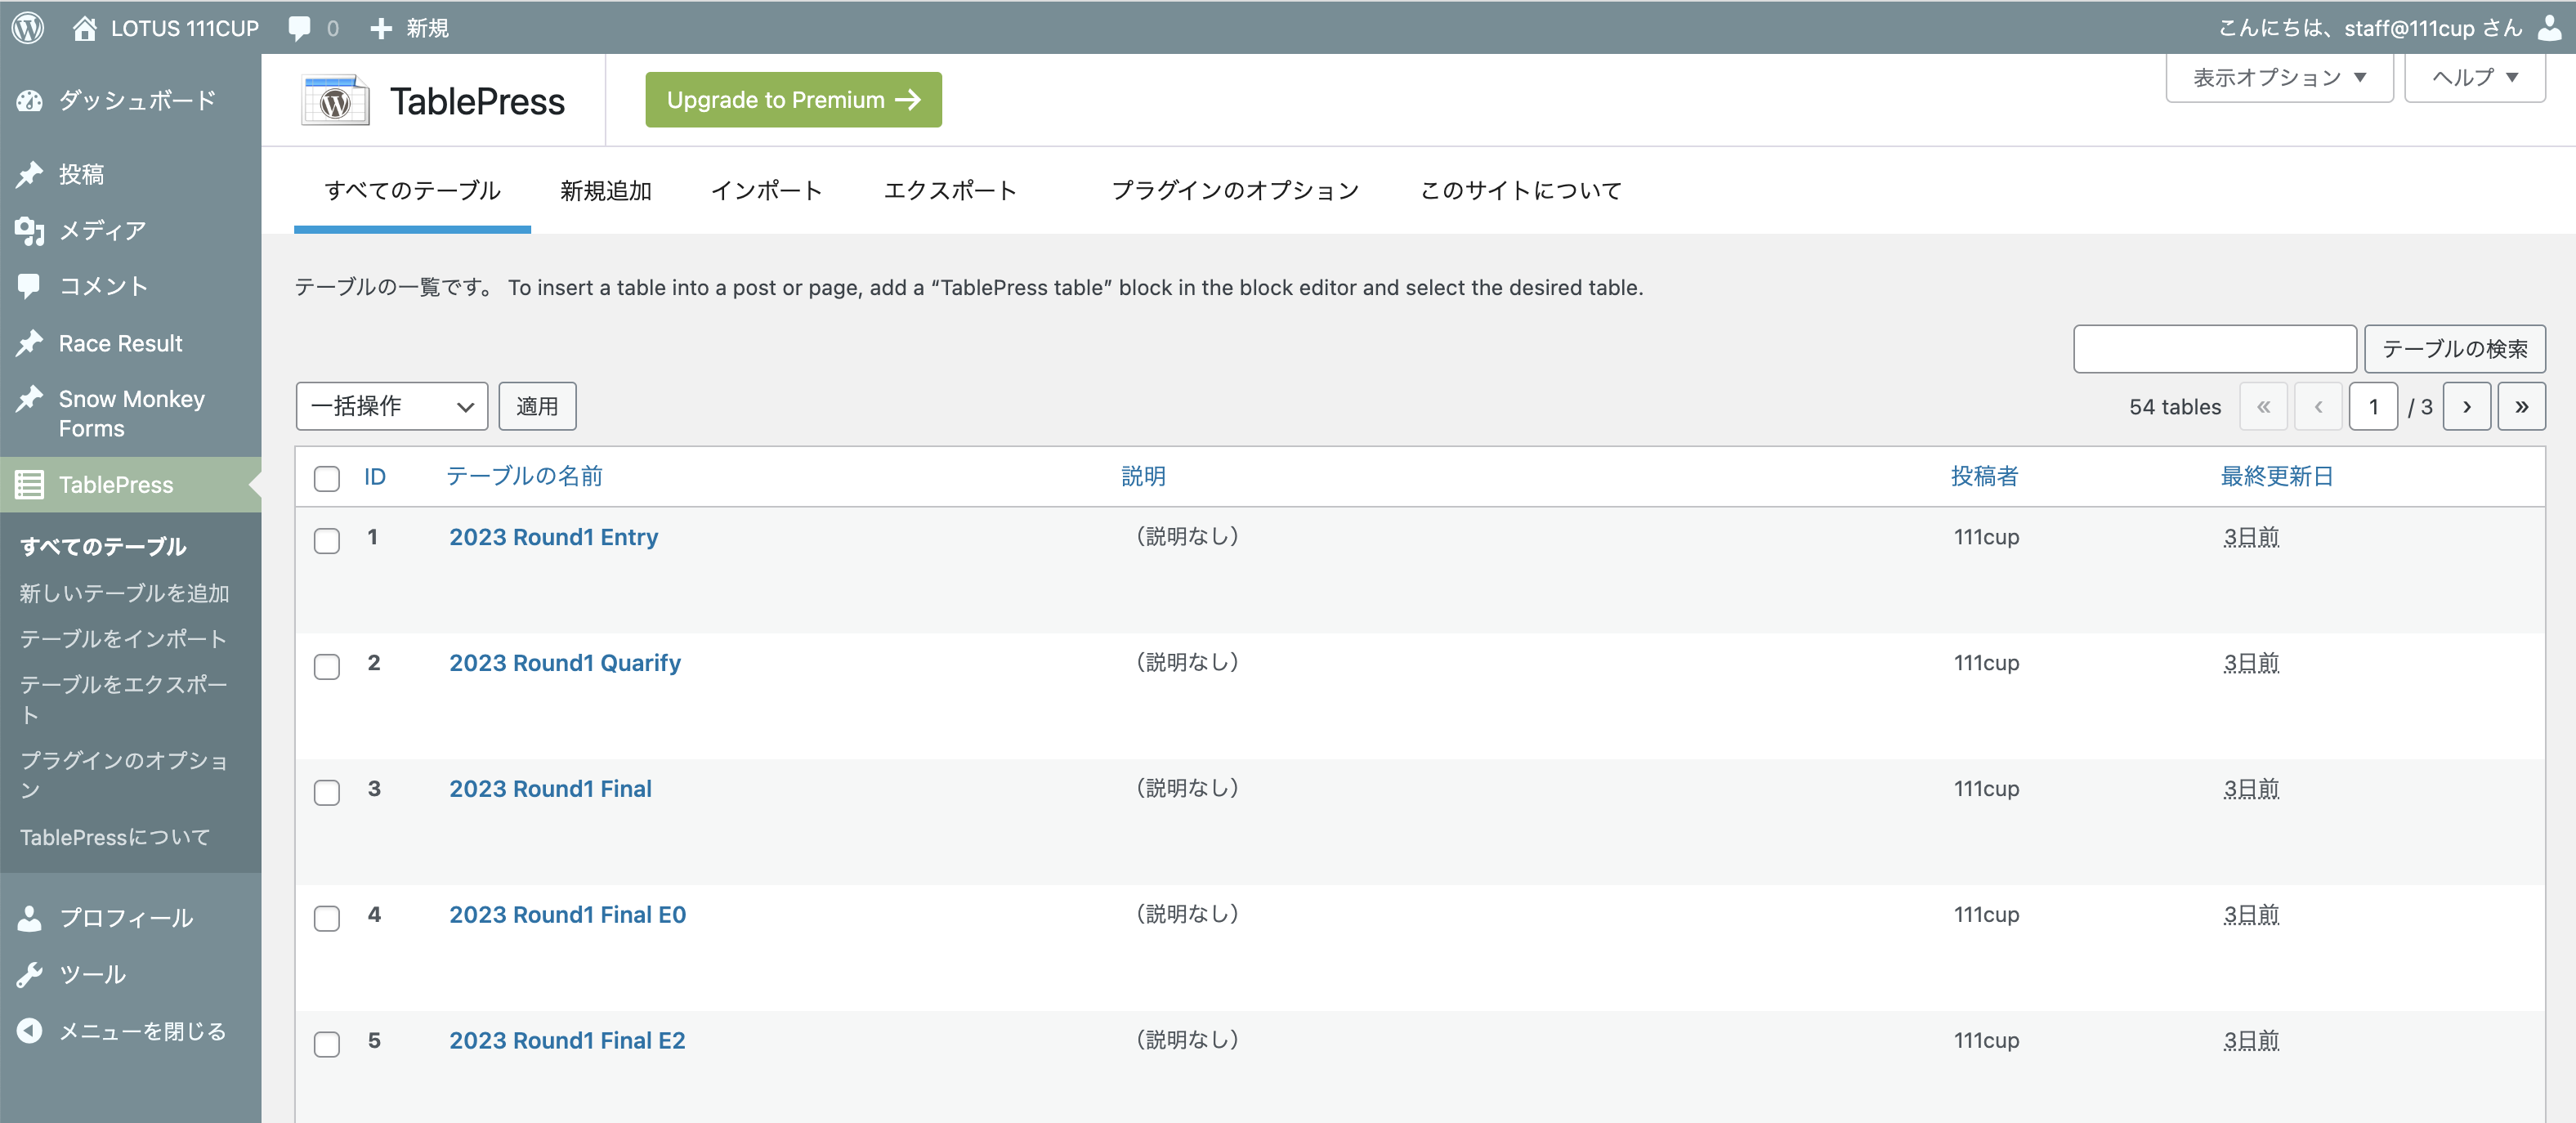Check the box for 2023 Round1 Final E2
The height and width of the screenshot is (1123, 2576).
click(327, 1044)
